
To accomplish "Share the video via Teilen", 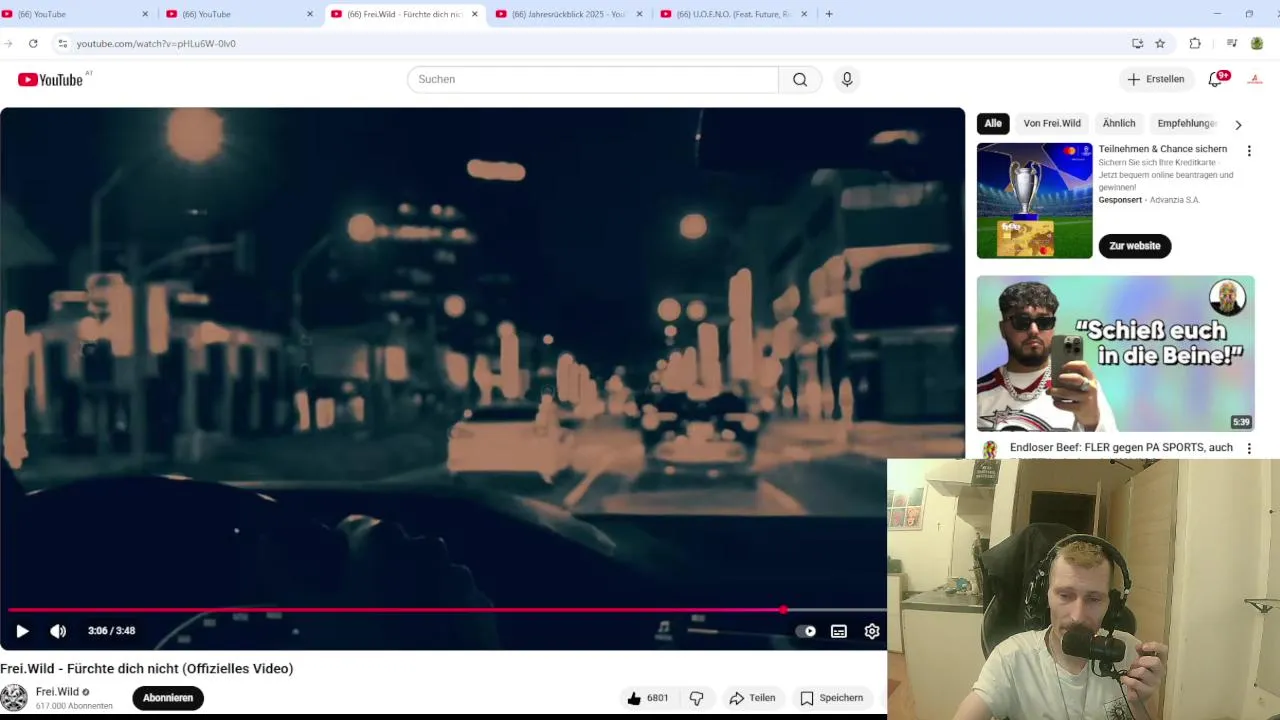I will 752,698.
